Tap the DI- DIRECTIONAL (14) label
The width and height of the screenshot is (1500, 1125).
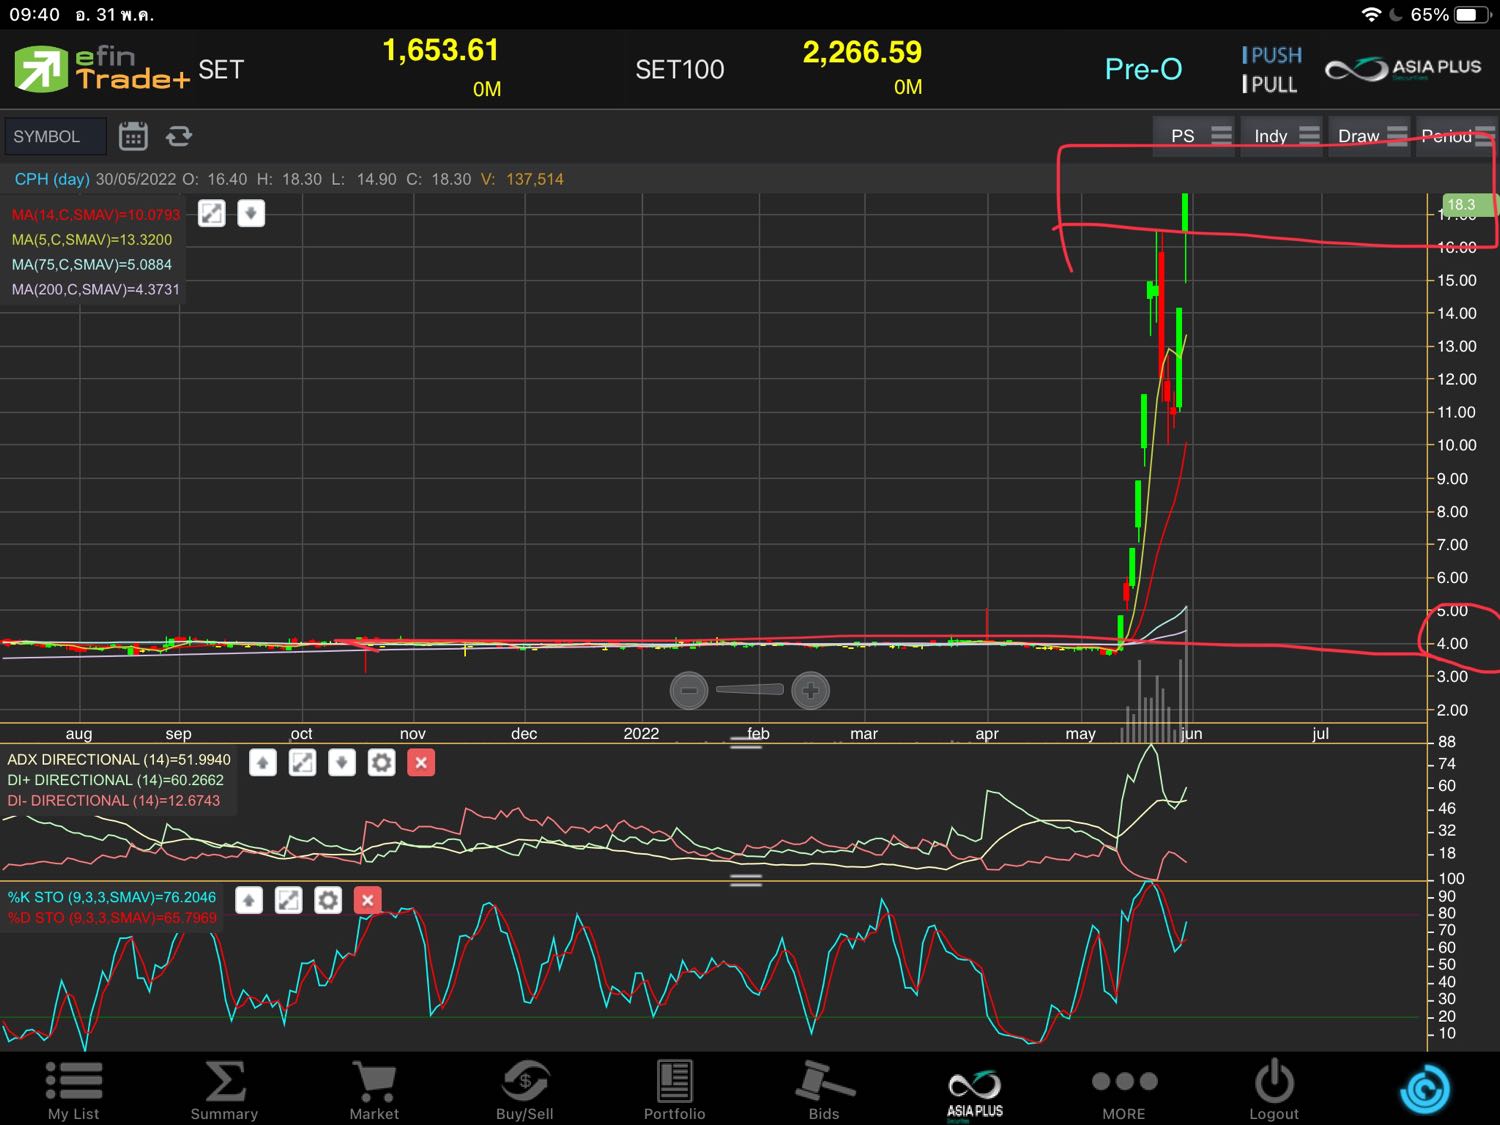pos(114,801)
